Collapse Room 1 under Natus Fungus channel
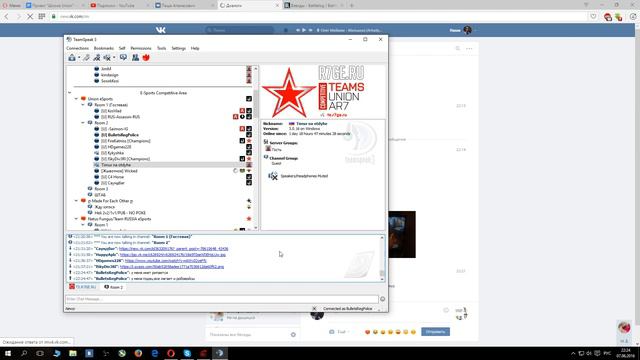This screenshot has width=640, height=360. point(83,225)
